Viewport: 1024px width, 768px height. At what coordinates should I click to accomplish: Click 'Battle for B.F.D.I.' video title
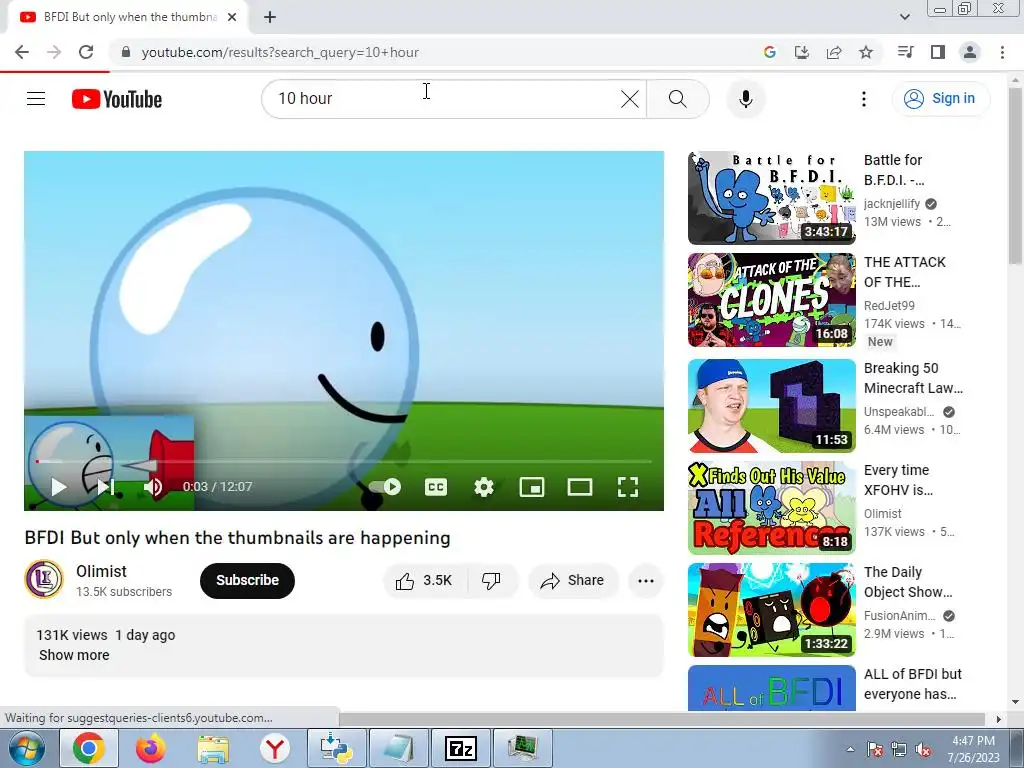click(x=893, y=170)
